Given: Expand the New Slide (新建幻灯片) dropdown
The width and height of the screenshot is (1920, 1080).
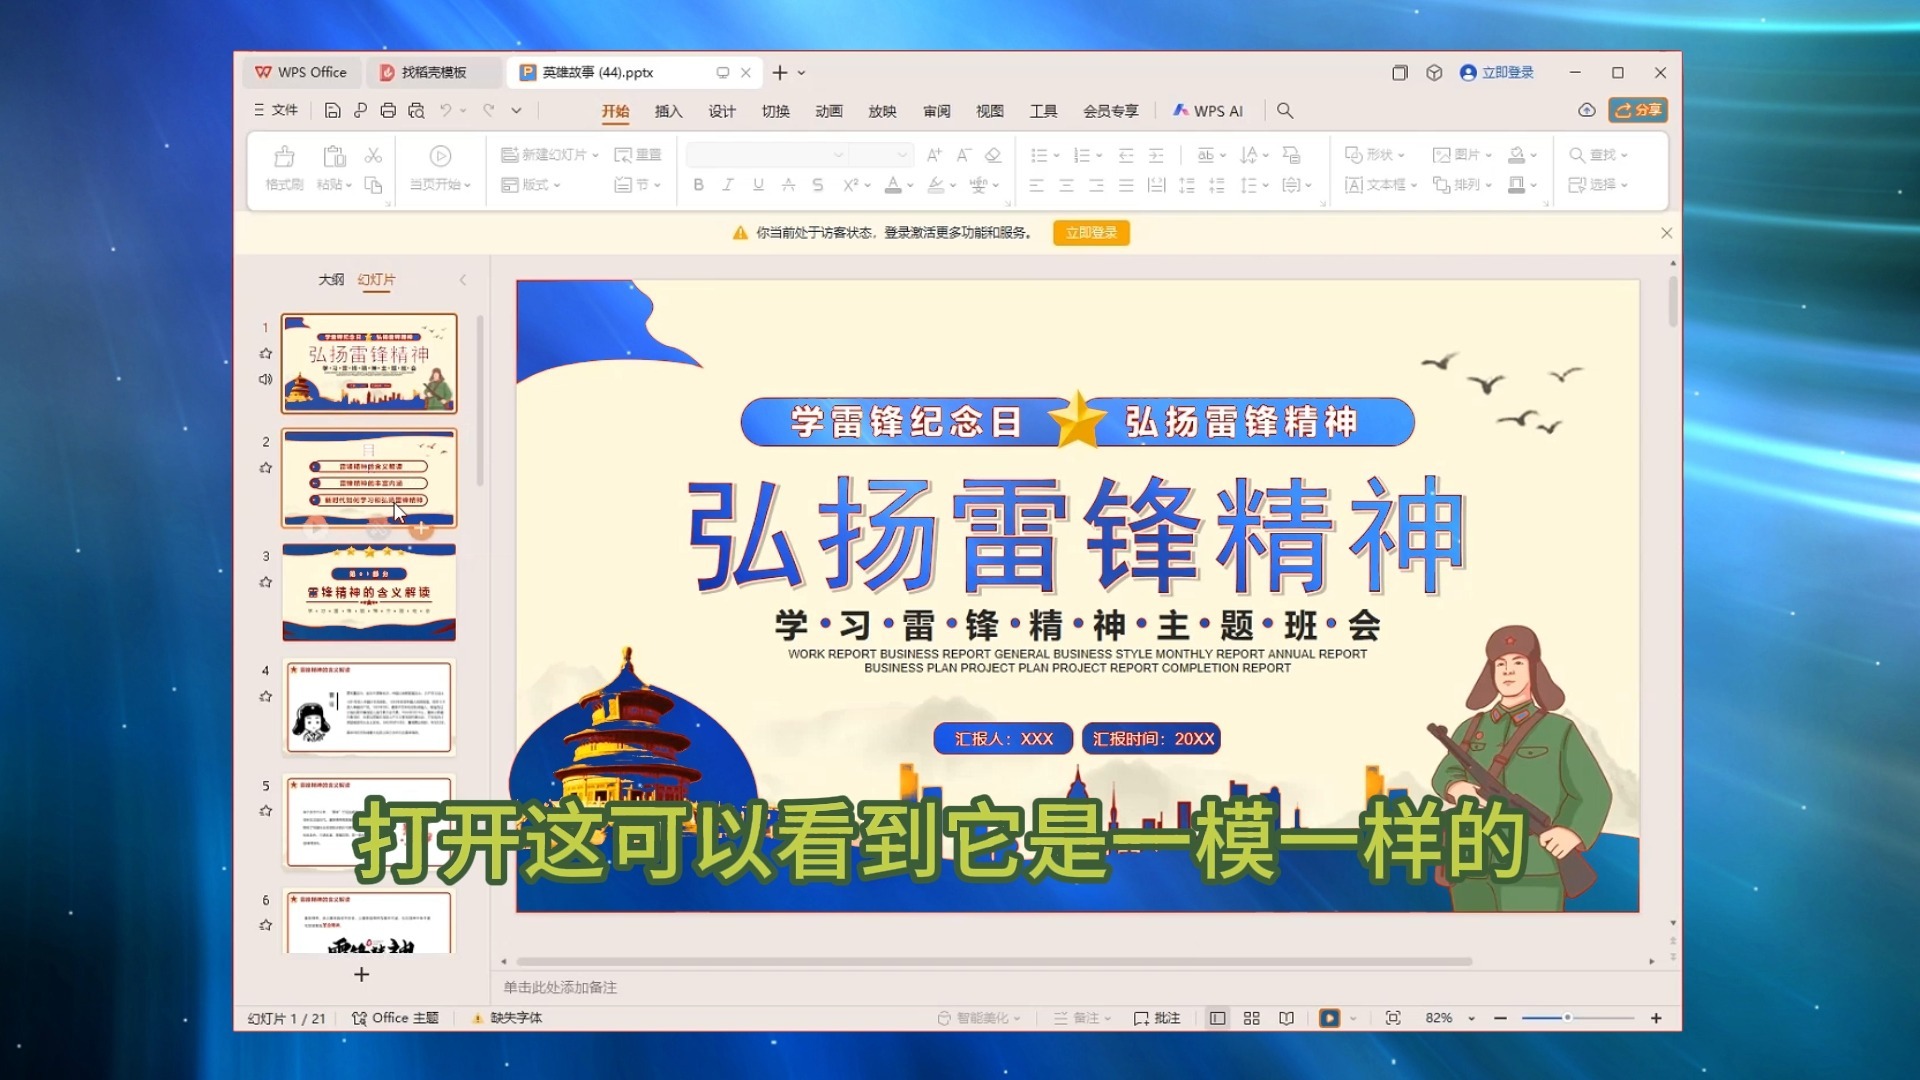Looking at the screenshot, I should point(595,155).
